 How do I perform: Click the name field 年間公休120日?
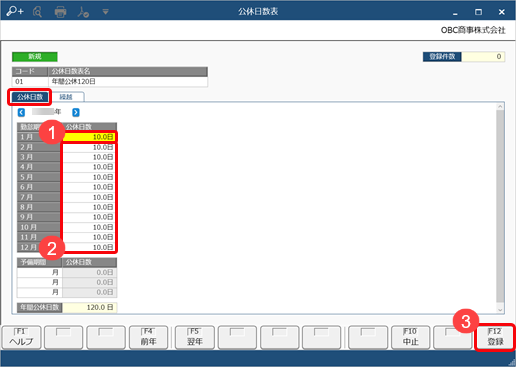128,82
